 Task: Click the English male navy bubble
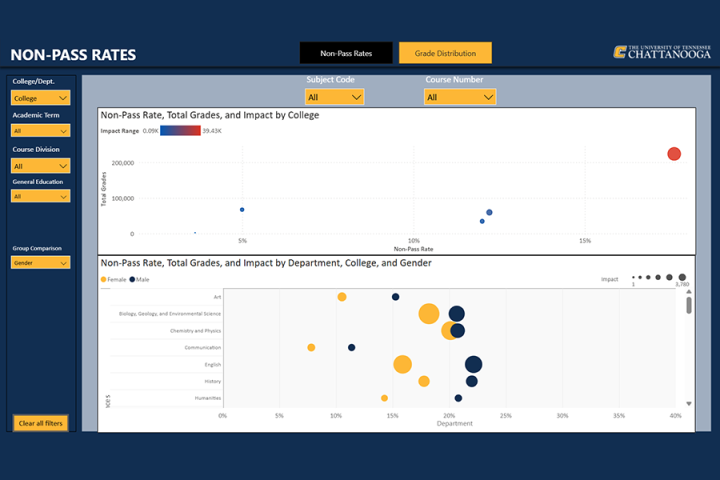[473, 364]
